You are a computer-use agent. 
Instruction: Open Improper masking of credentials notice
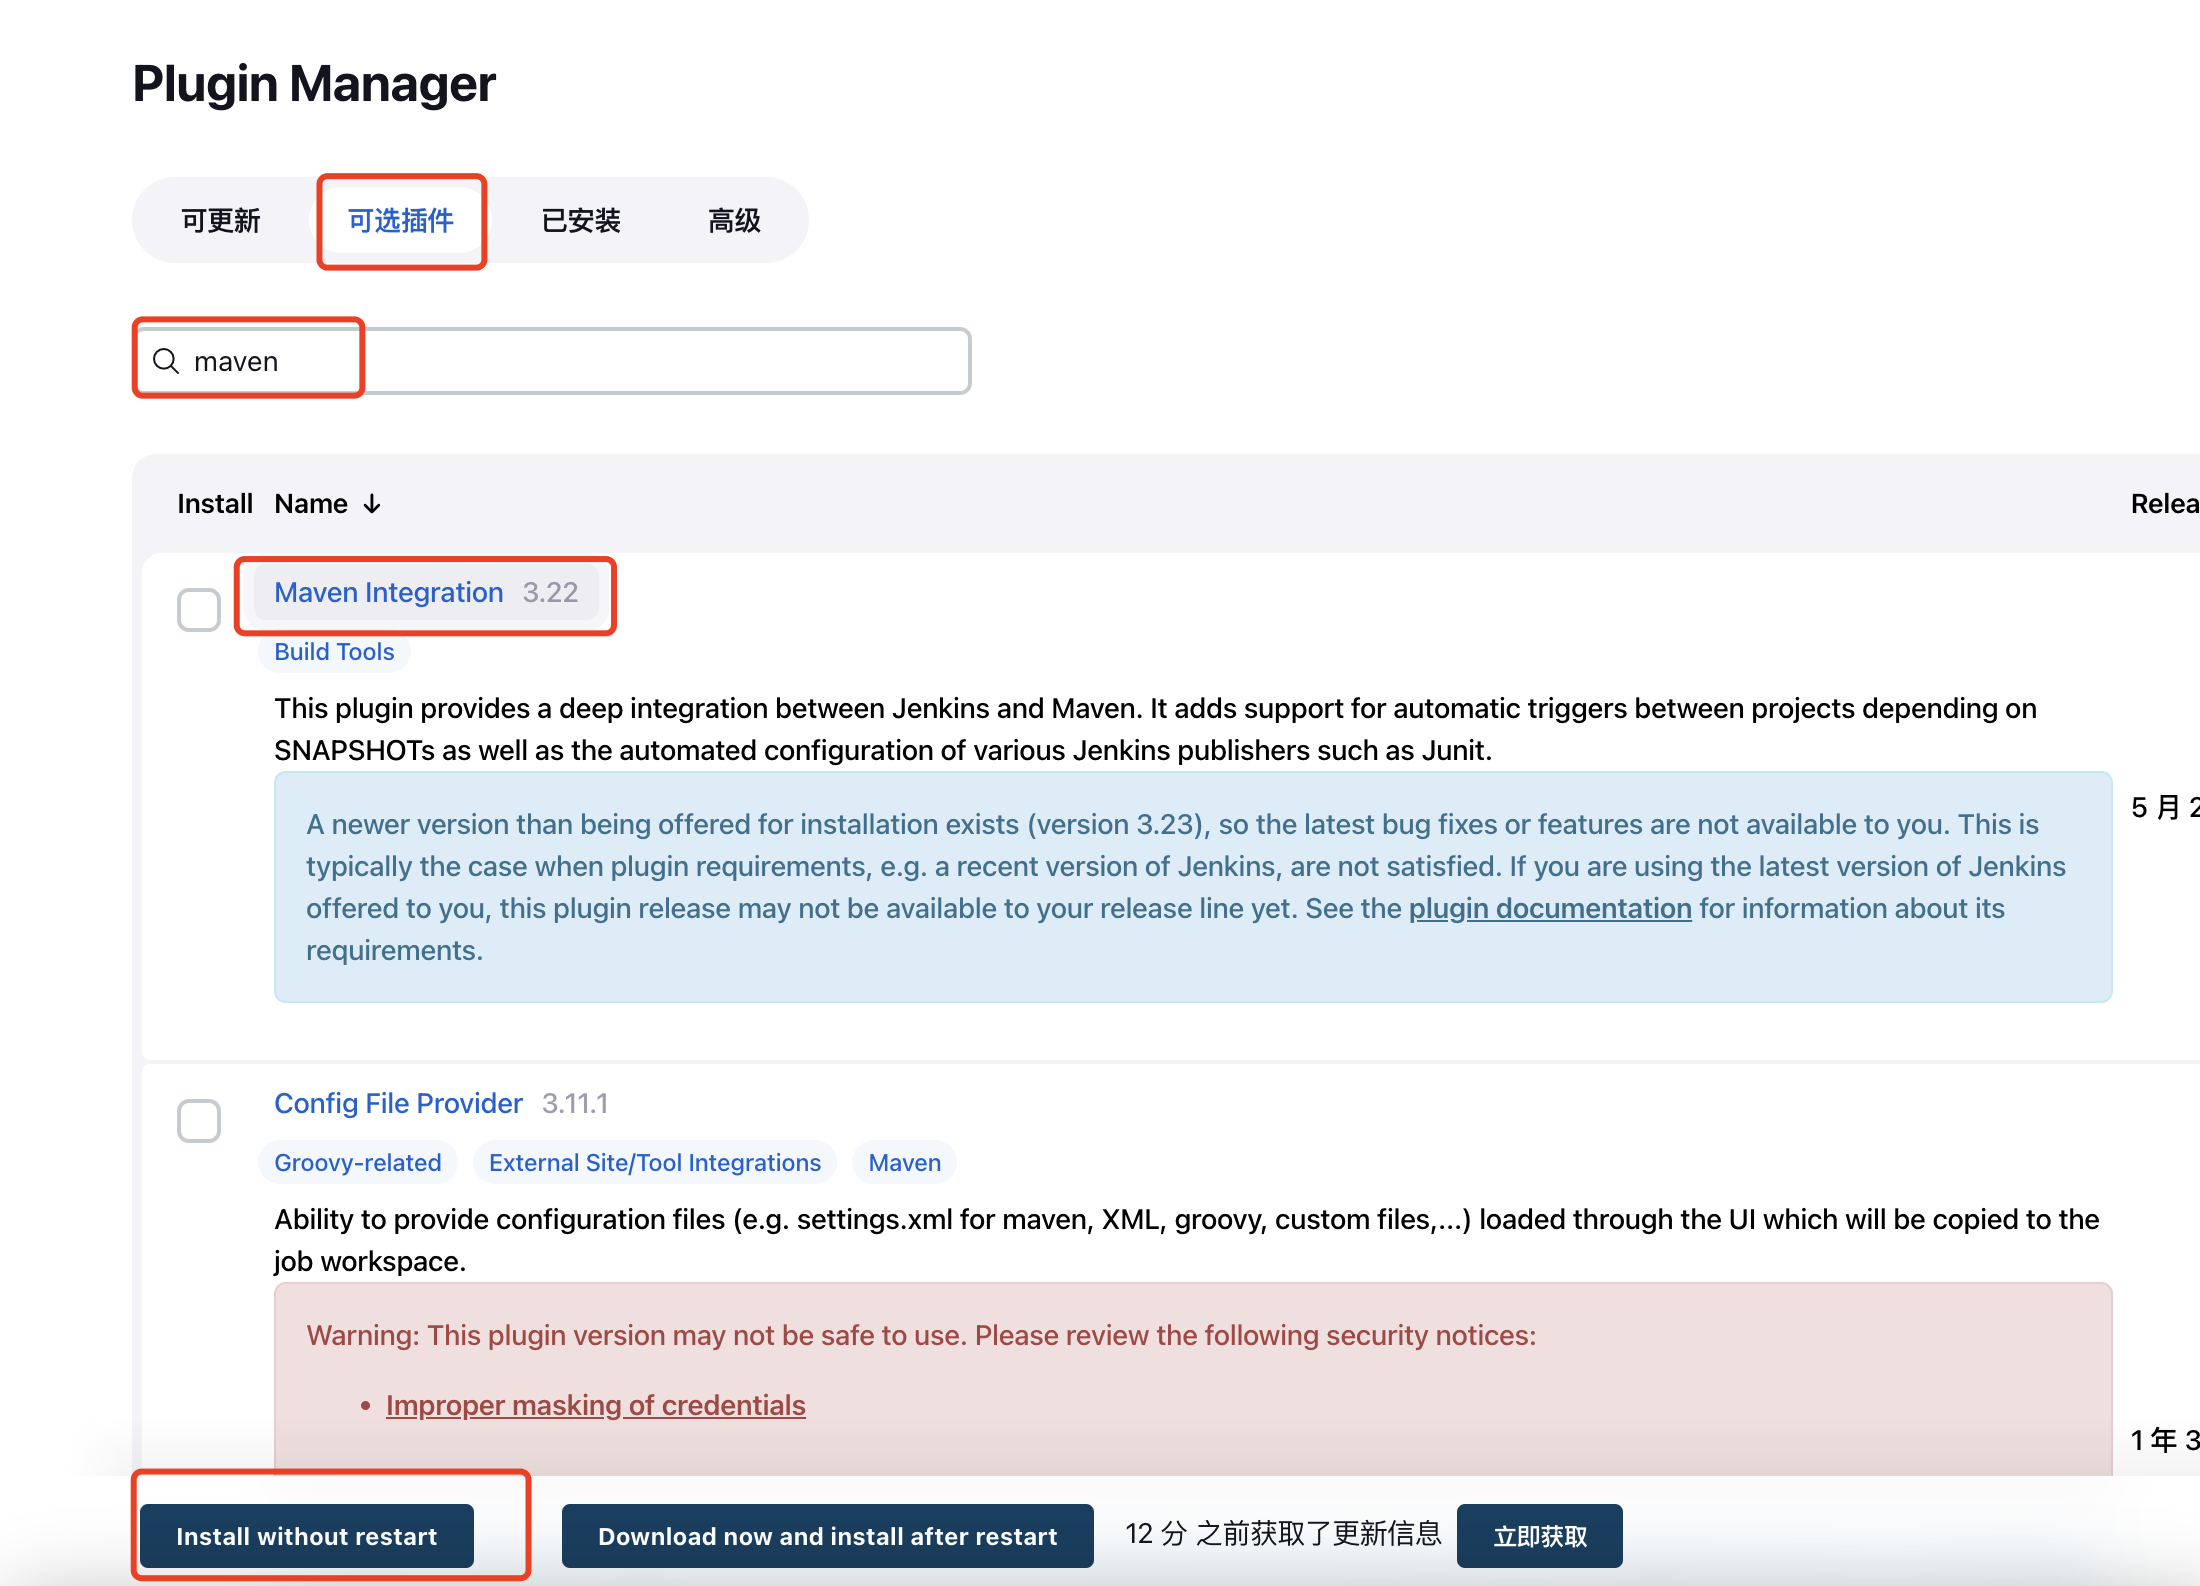click(596, 1405)
